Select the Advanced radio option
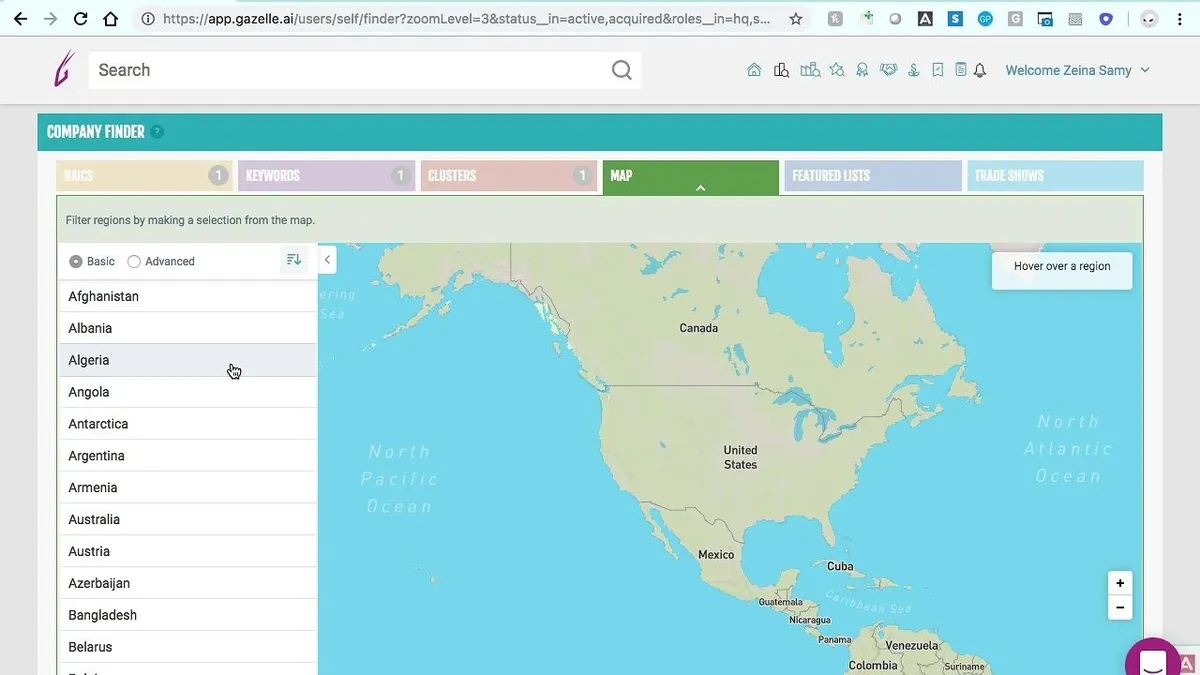Screen dimensions: 1200x675 point(134,261)
